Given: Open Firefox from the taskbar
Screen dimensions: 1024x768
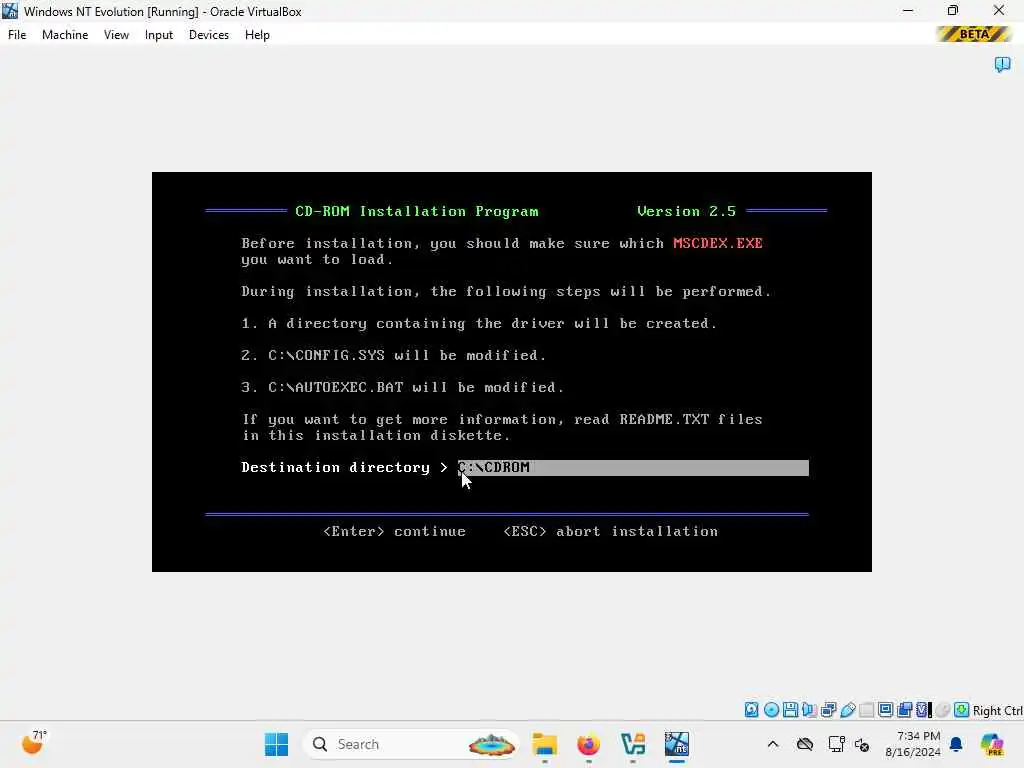Looking at the screenshot, I should click(x=588, y=744).
